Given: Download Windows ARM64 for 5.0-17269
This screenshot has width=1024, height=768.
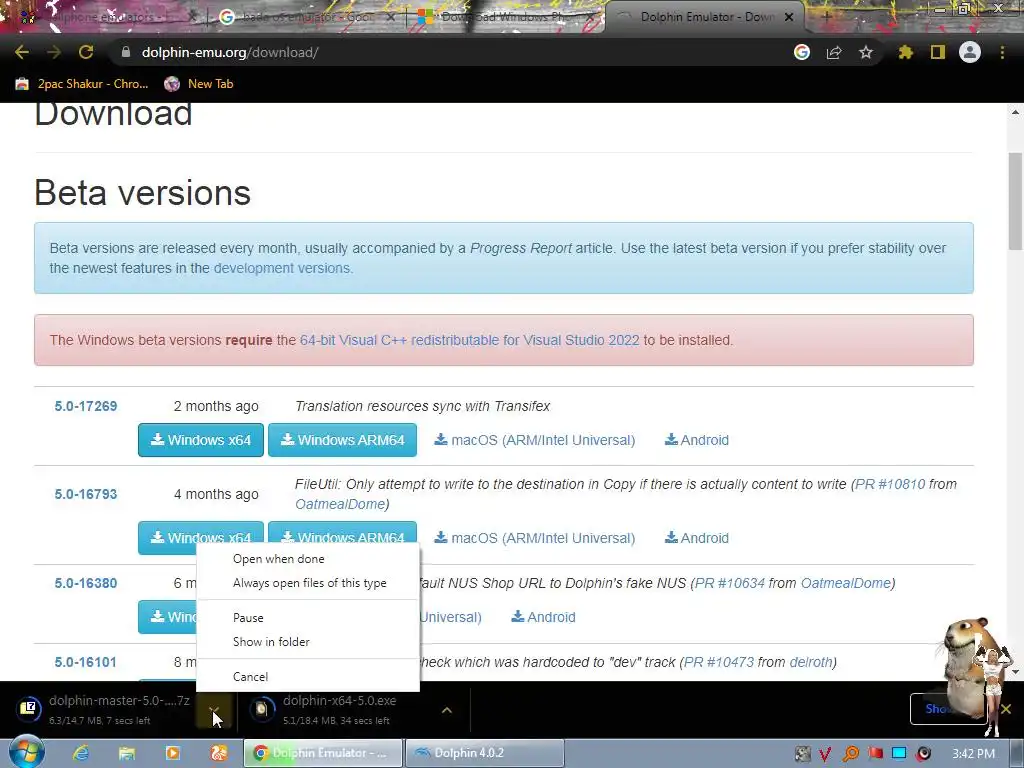Looking at the screenshot, I should [x=342, y=440].
